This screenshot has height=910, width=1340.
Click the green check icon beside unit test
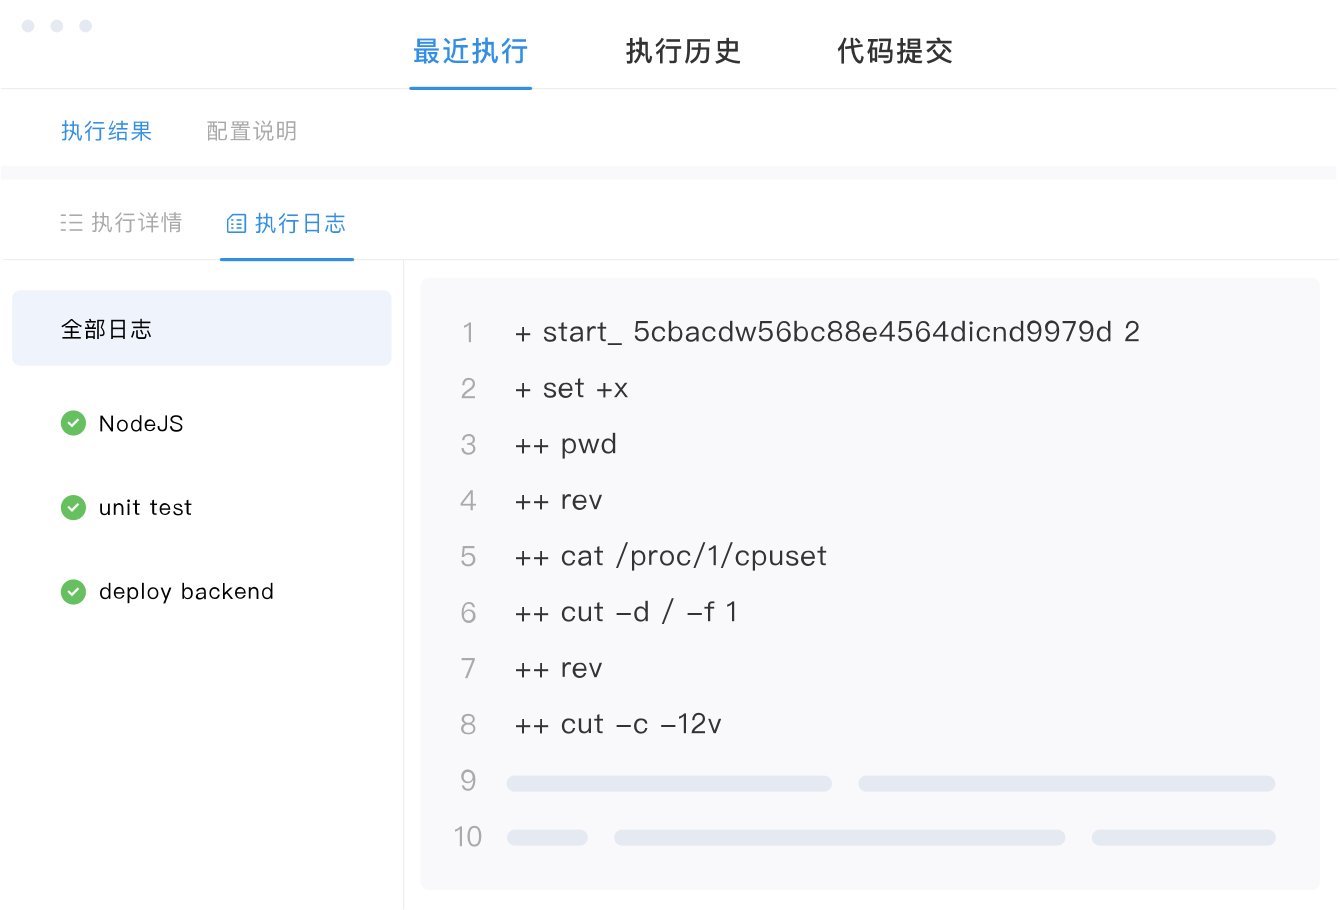pos(73,508)
